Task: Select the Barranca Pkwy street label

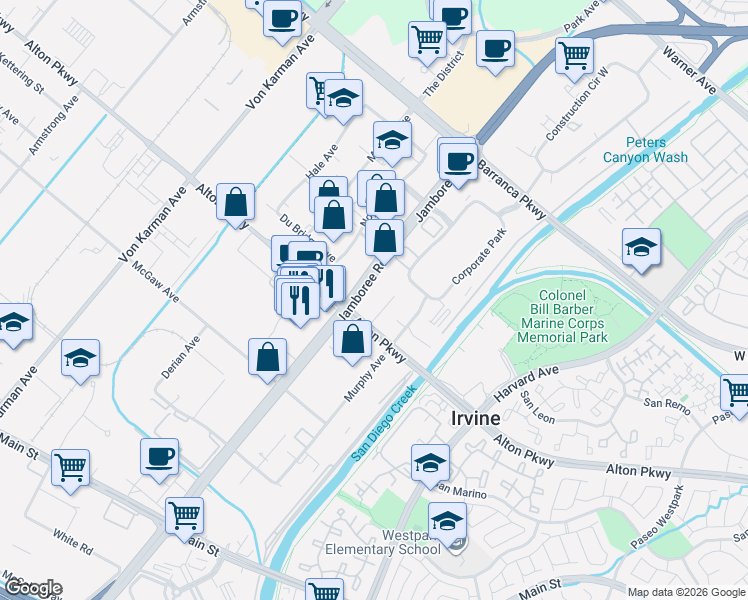Action: point(511,189)
